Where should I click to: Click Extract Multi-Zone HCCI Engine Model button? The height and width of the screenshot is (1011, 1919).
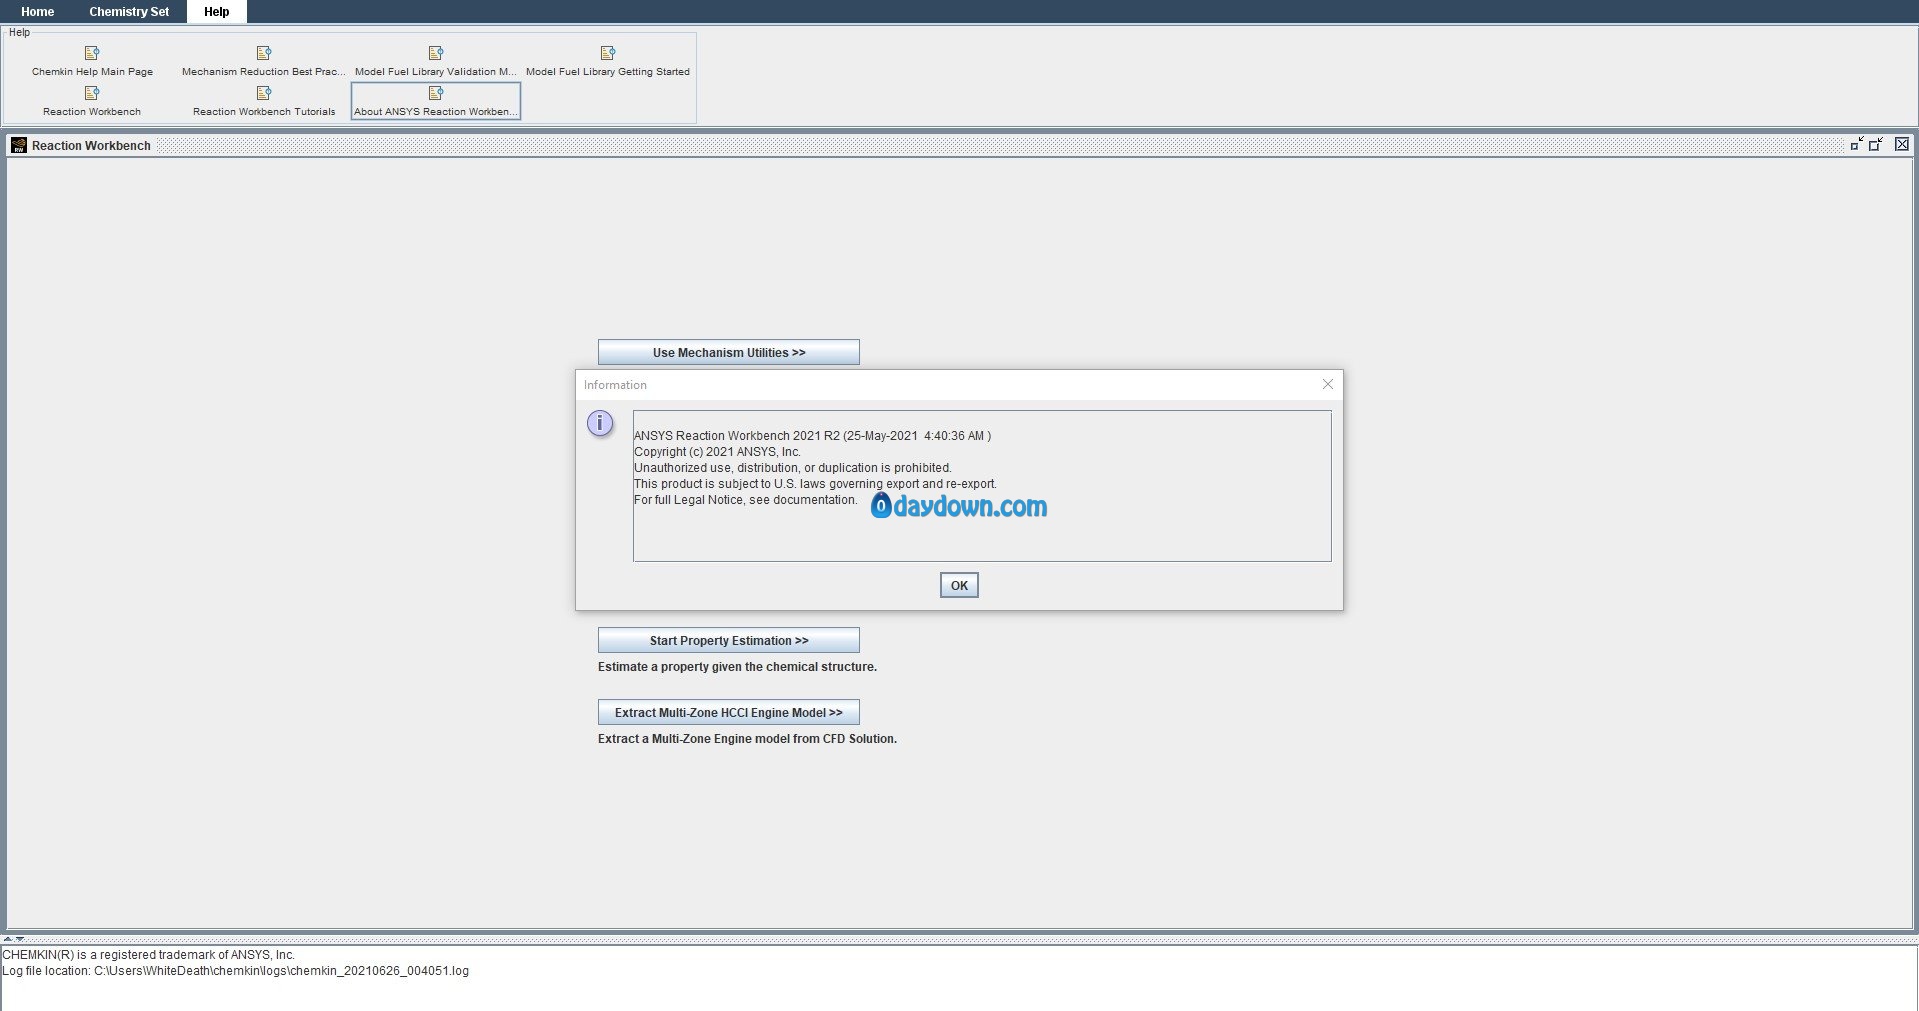pos(729,712)
